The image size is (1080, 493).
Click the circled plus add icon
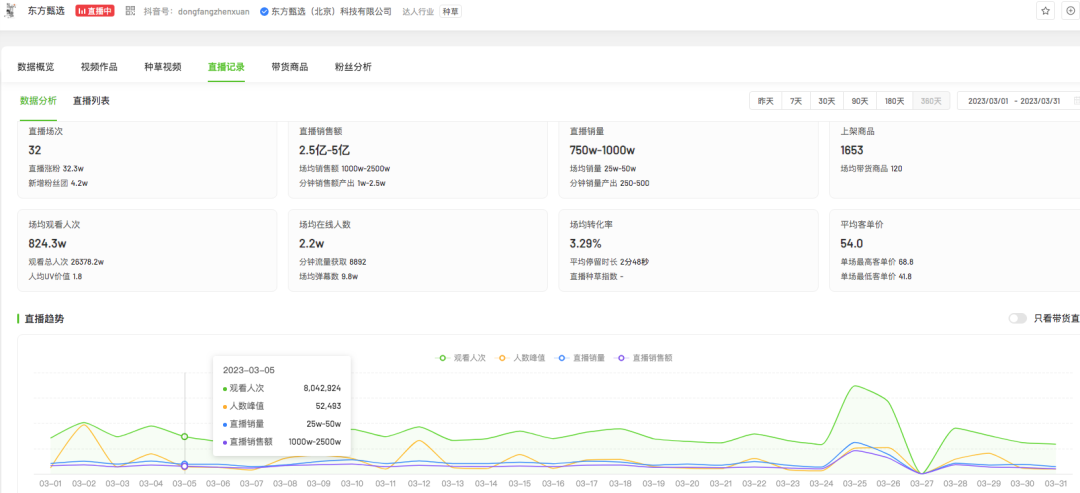pos(1072,11)
